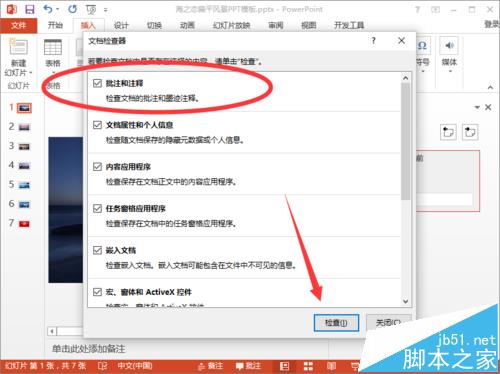Screen dimensions: 500x374
Task: Click the 登录 sign-in link
Action: 492,24
